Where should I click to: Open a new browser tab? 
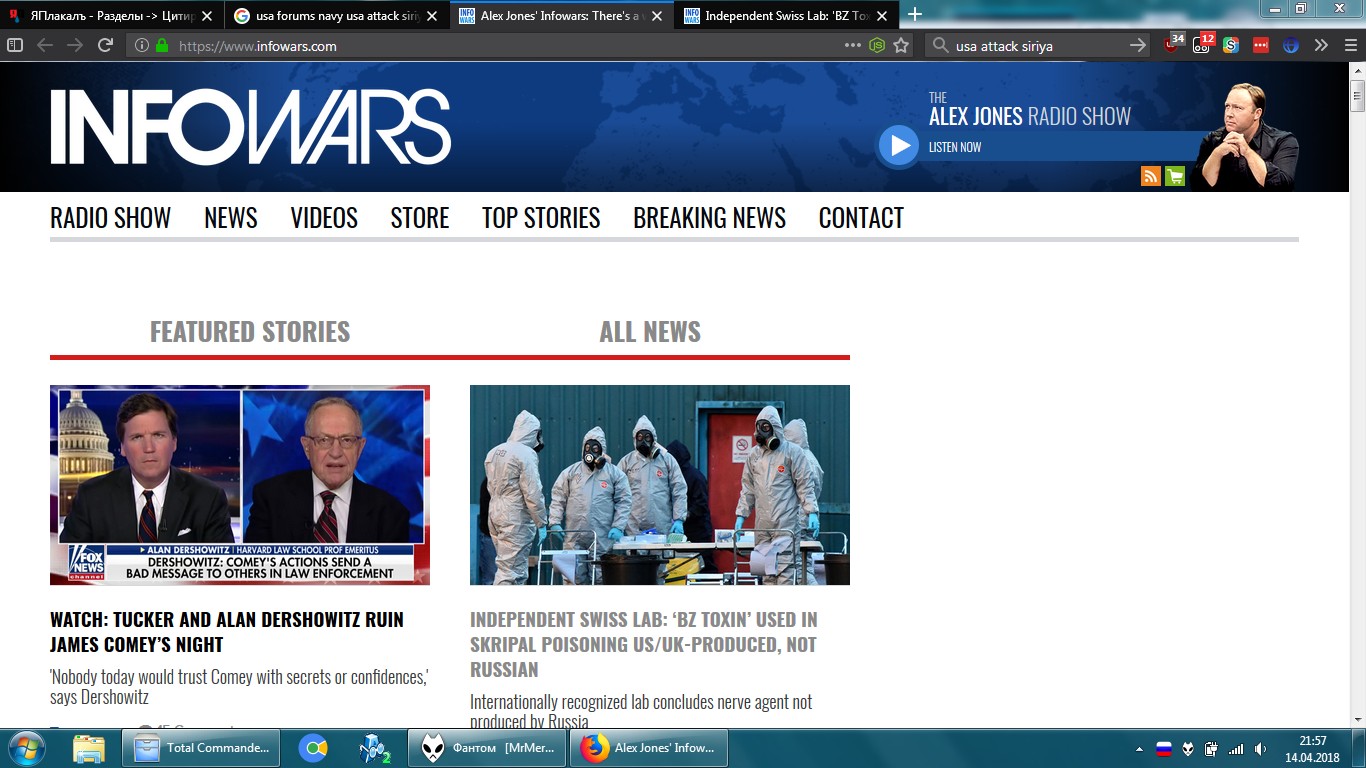click(914, 14)
